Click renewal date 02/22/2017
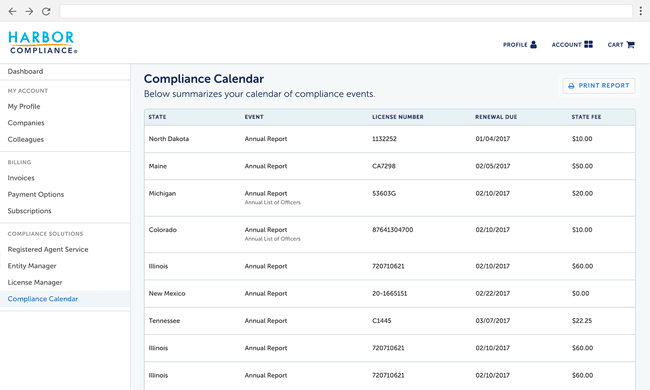The image size is (650, 390). tap(493, 293)
